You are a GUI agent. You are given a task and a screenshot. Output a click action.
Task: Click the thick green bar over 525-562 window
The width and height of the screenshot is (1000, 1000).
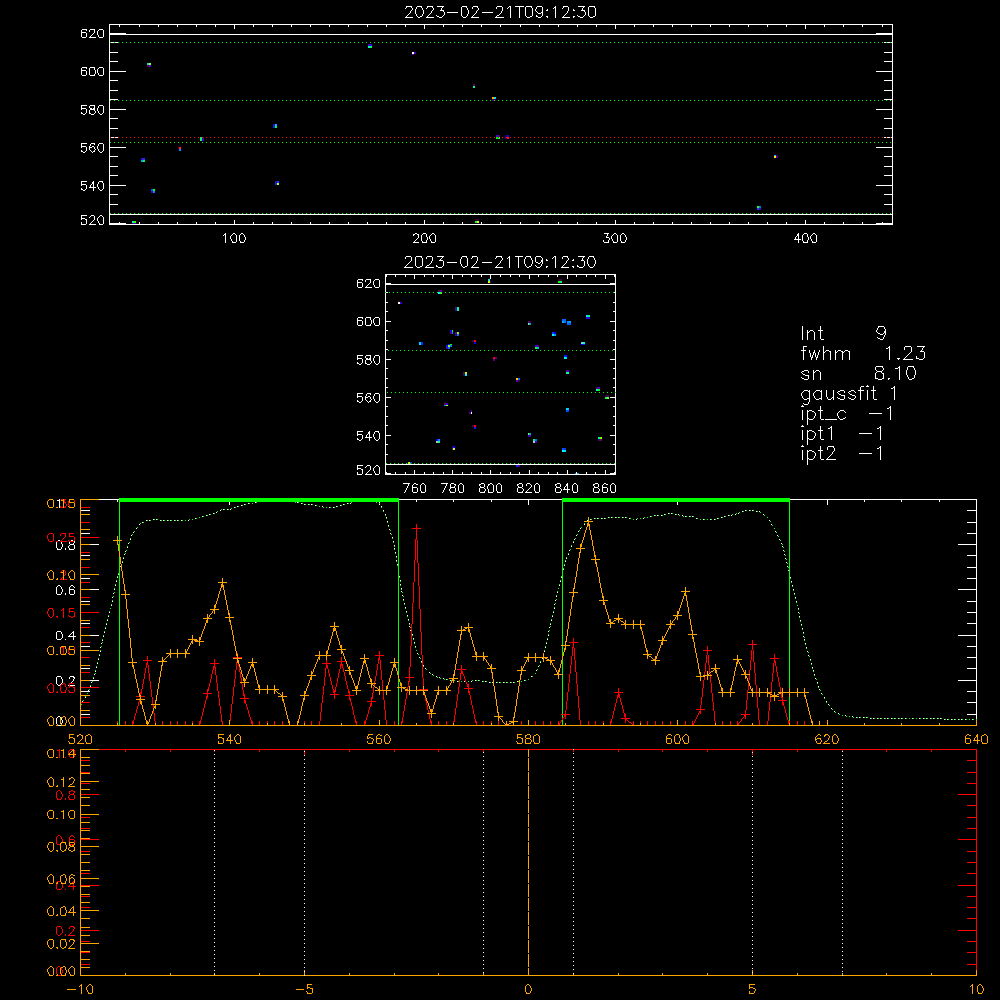259,501
